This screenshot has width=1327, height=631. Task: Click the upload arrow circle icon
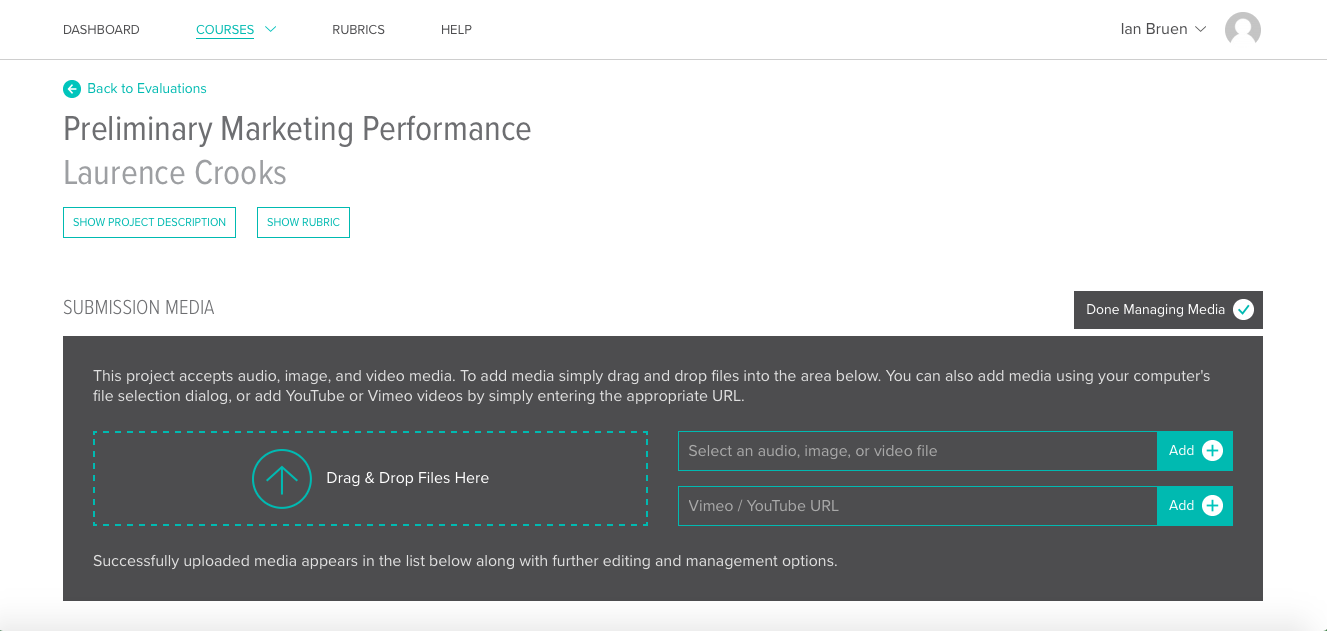(x=282, y=479)
